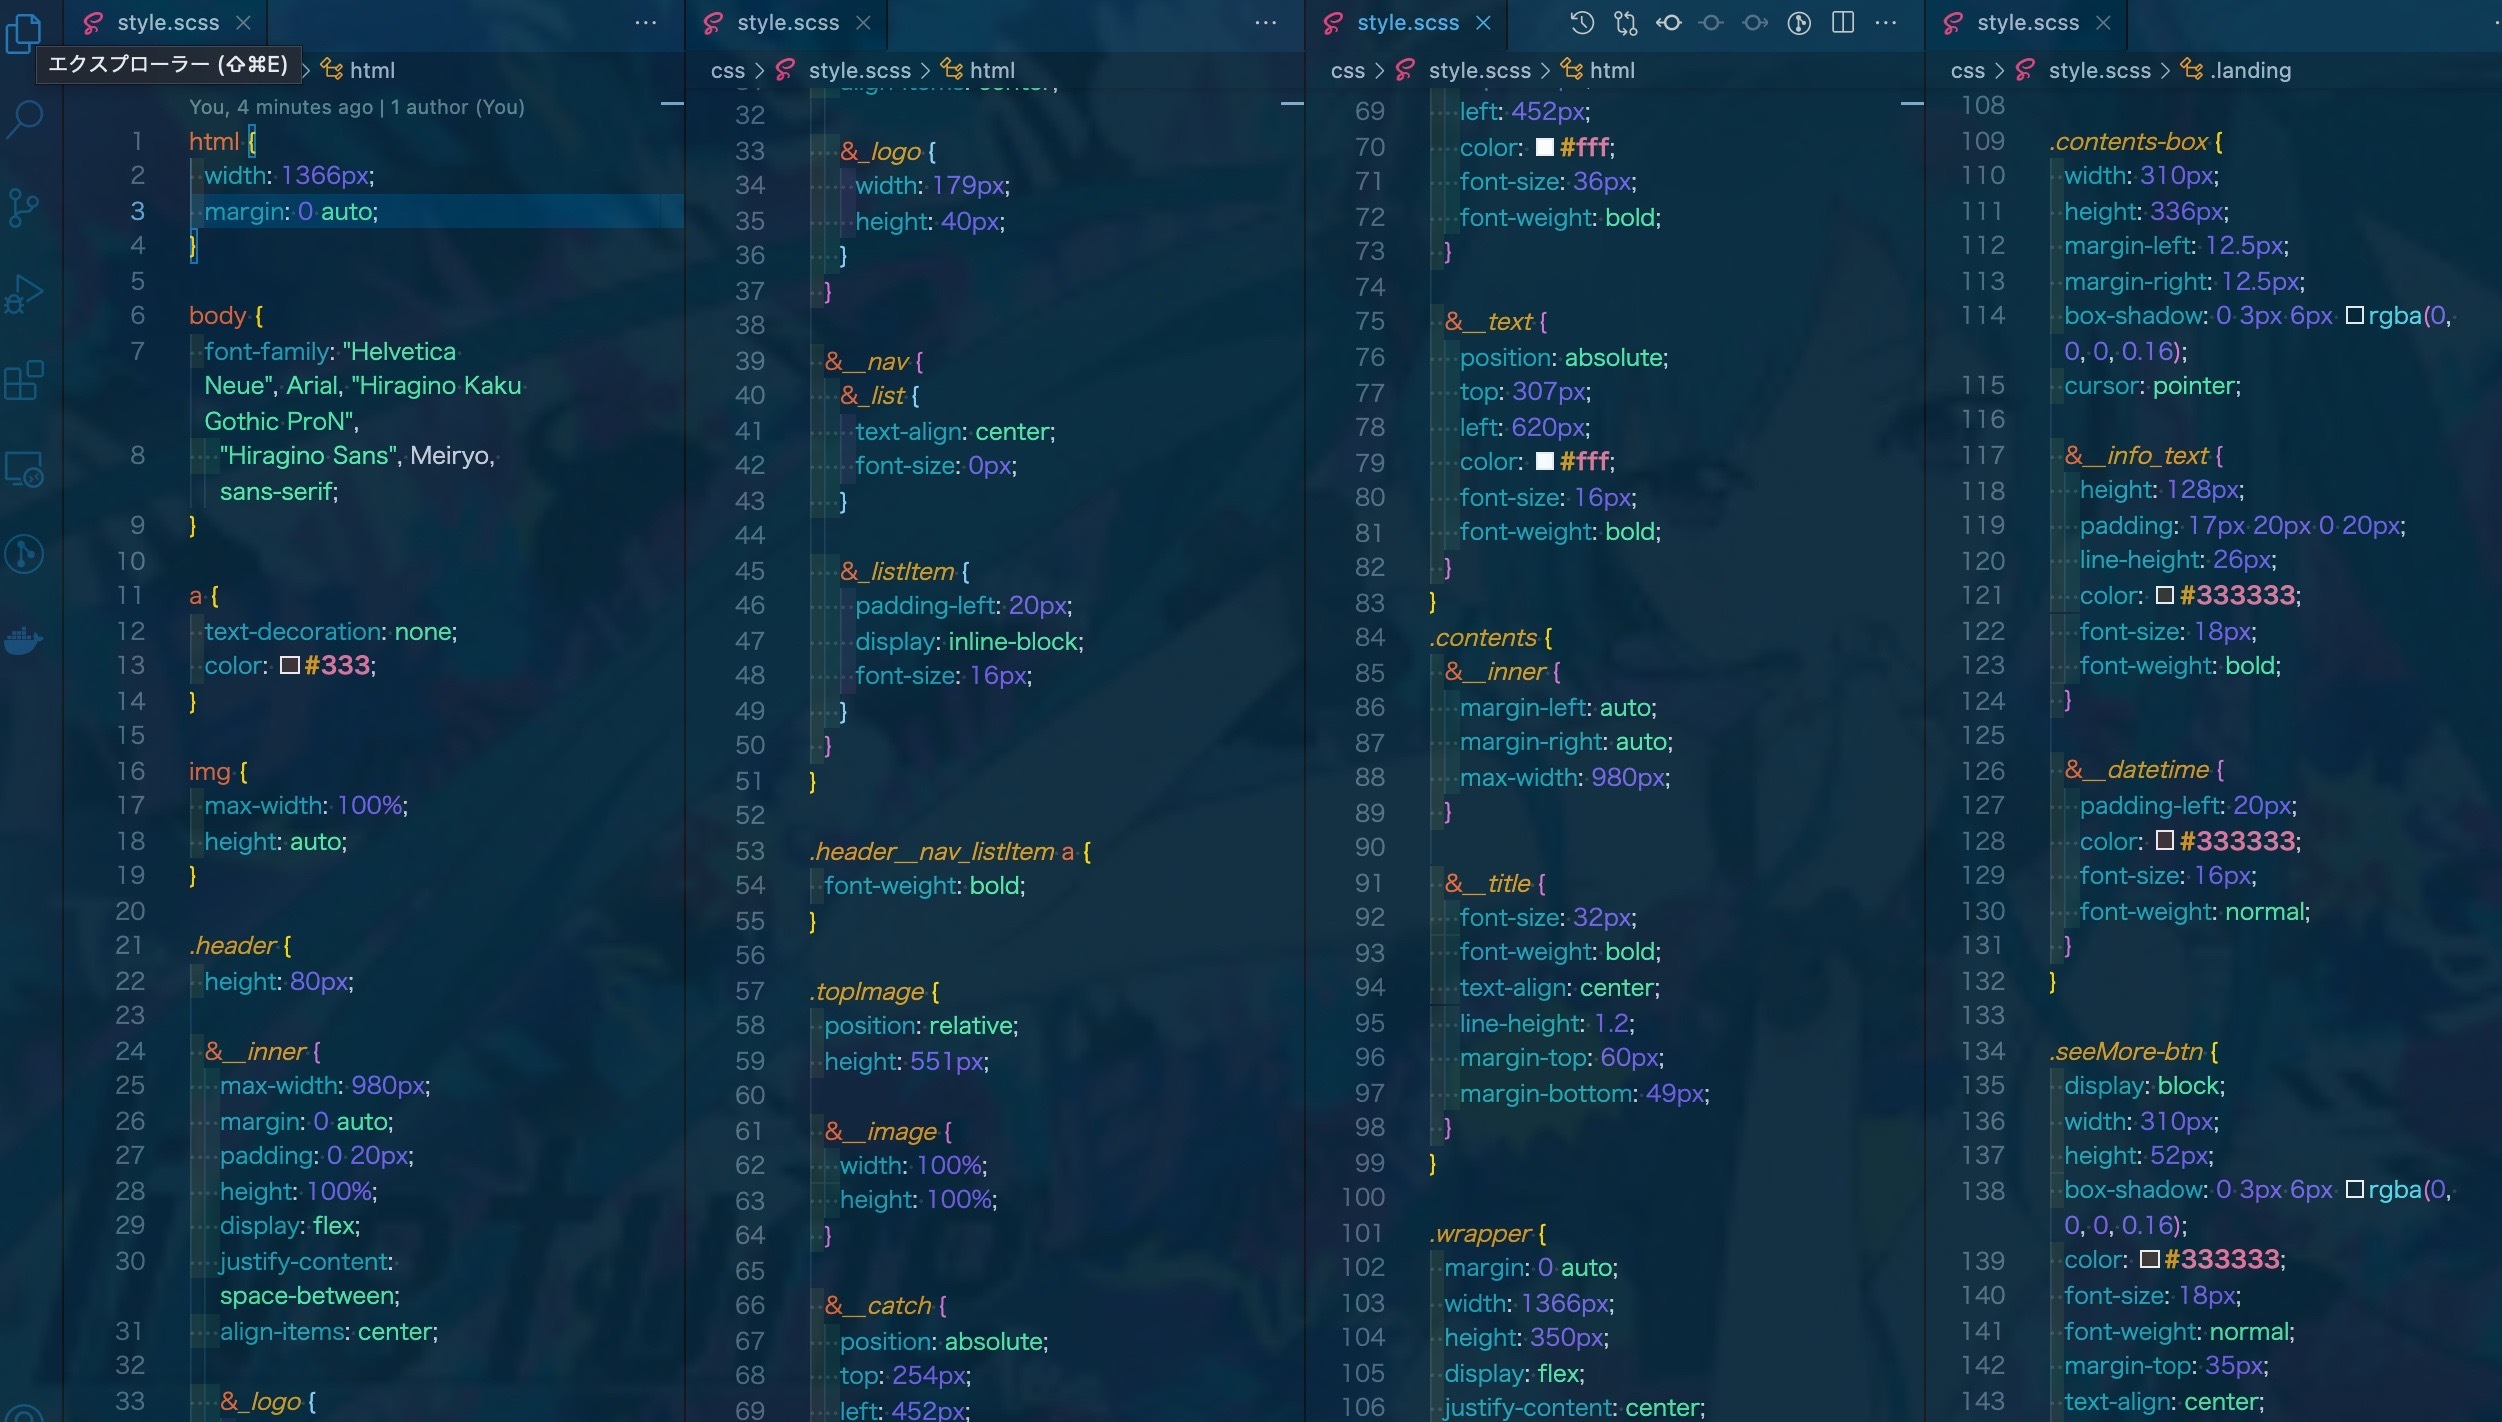Click the 'You, 4 minutes ago' blame code lens
This screenshot has width=2502, height=1422.
click(x=281, y=107)
